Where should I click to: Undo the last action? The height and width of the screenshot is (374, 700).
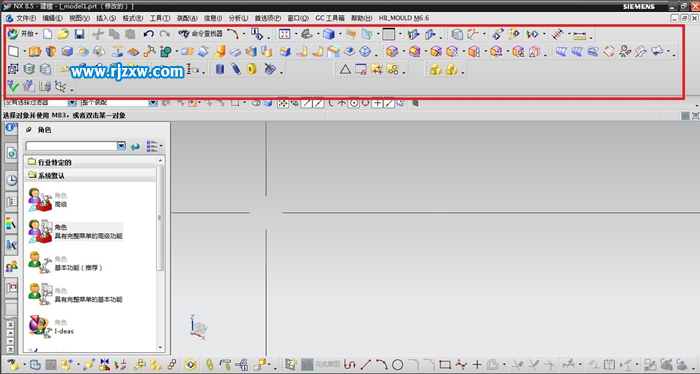point(149,34)
